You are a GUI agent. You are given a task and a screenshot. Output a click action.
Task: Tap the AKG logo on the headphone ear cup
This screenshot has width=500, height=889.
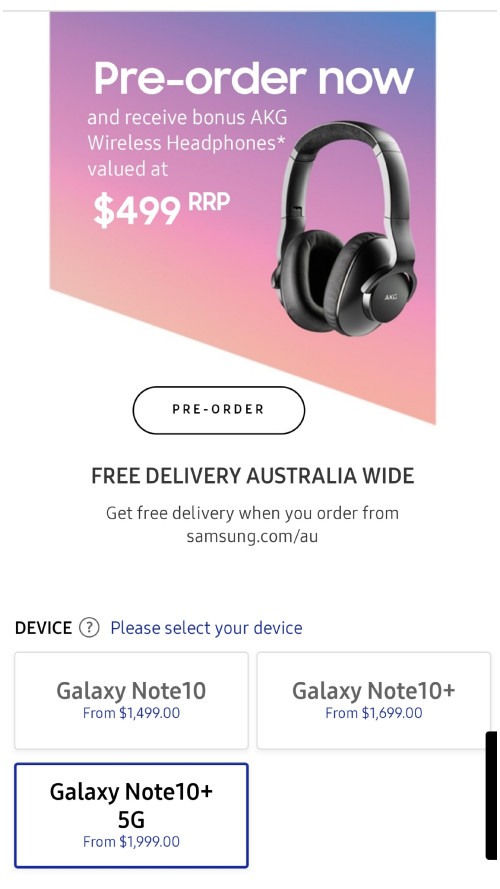391,297
